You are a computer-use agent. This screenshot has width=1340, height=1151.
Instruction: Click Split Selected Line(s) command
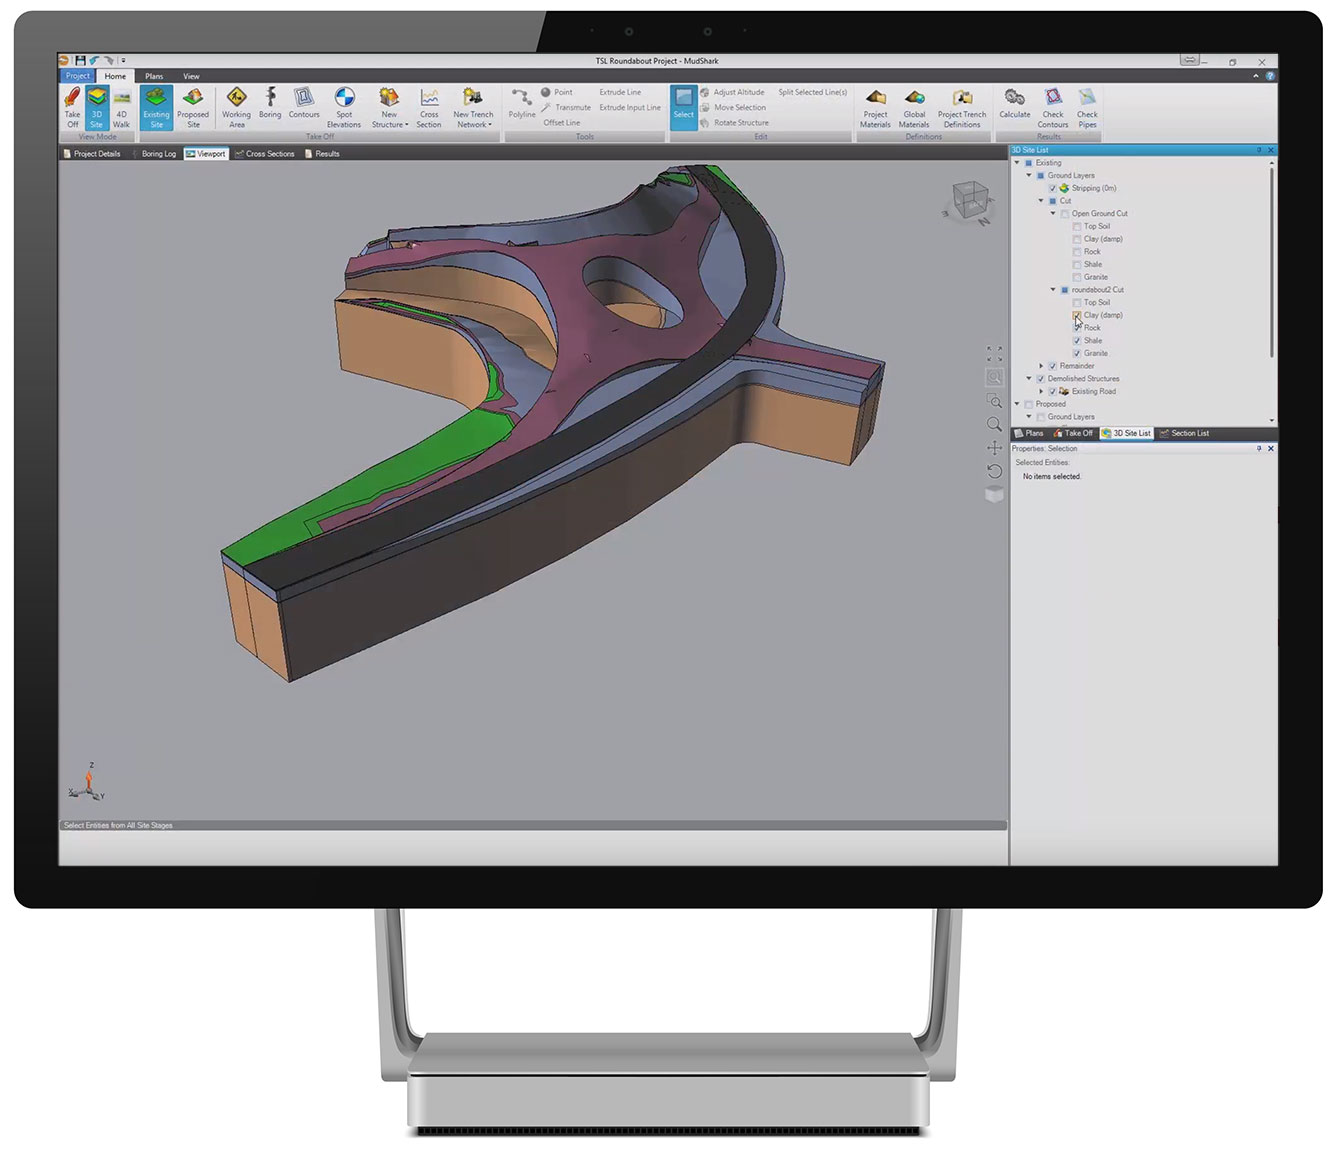(x=812, y=92)
